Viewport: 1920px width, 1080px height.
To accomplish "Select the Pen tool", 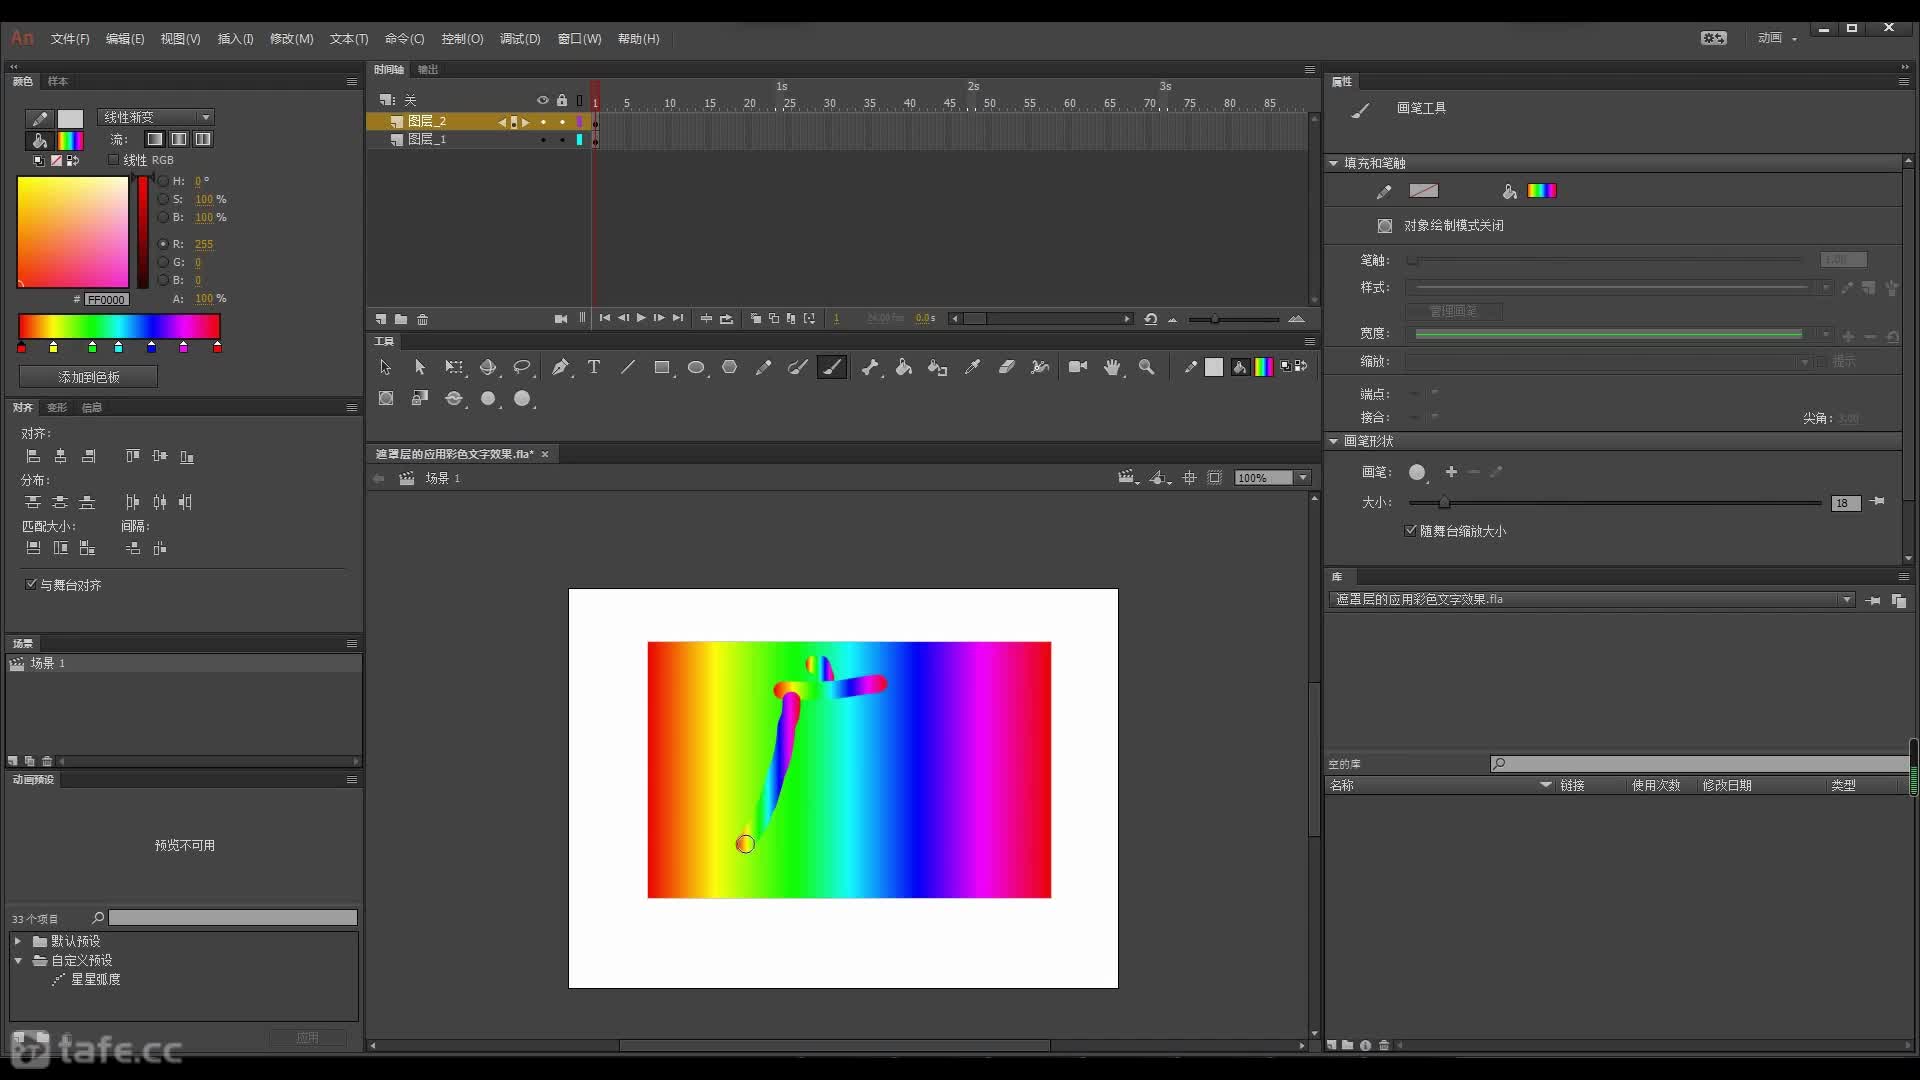I will pos(560,368).
